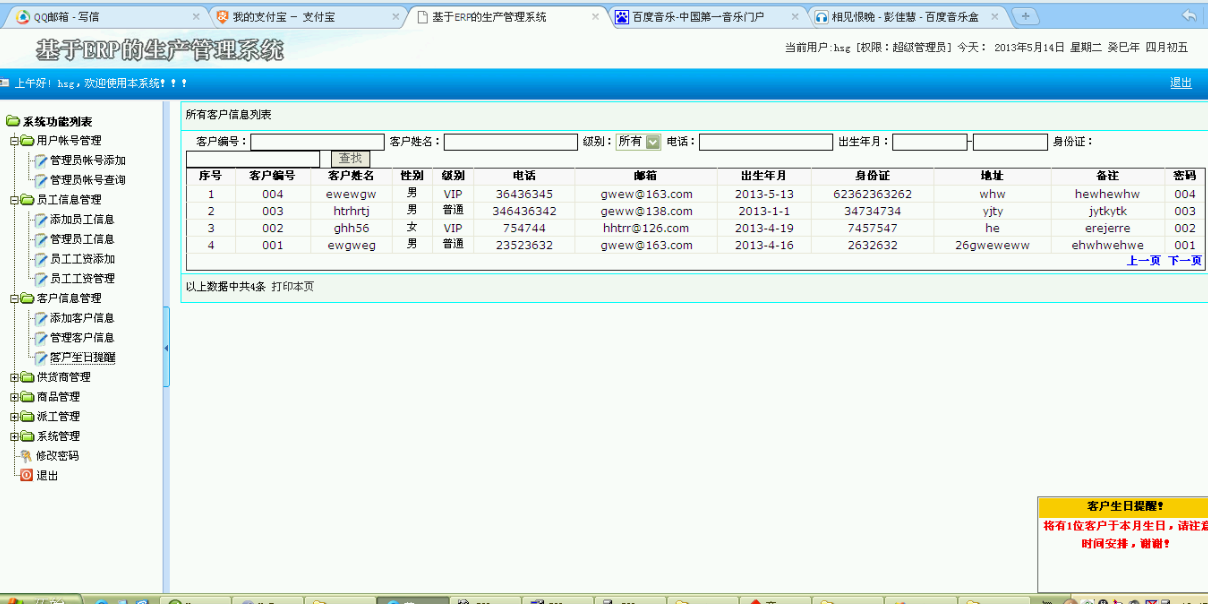
Task: Focus the second 出生年月 date field
Action: tap(1010, 142)
